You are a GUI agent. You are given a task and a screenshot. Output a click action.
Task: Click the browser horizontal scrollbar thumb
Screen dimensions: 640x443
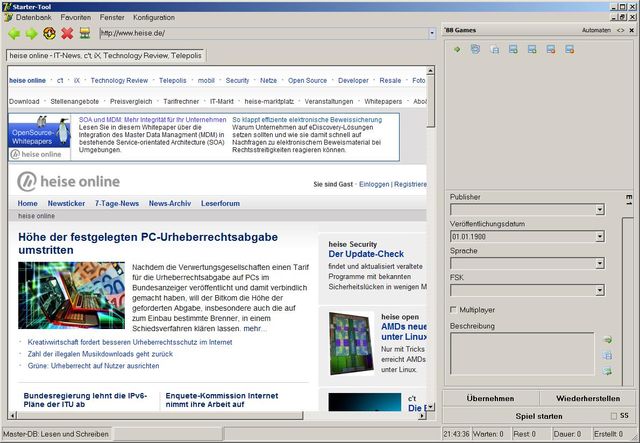pyautogui.click(x=160, y=416)
